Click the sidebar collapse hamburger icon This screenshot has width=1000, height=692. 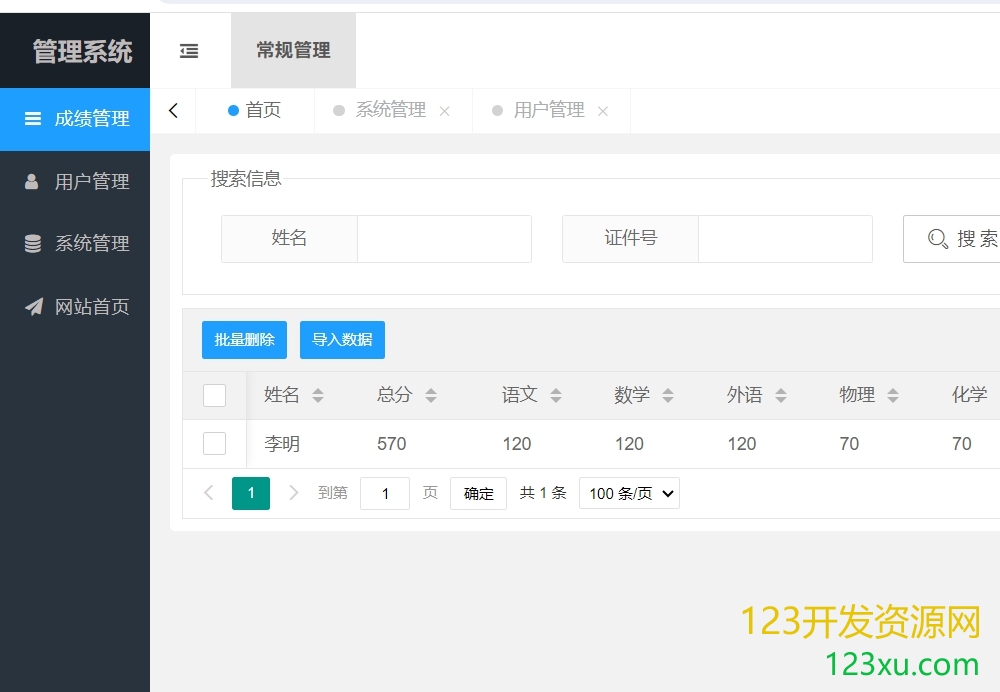click(189, 51)
